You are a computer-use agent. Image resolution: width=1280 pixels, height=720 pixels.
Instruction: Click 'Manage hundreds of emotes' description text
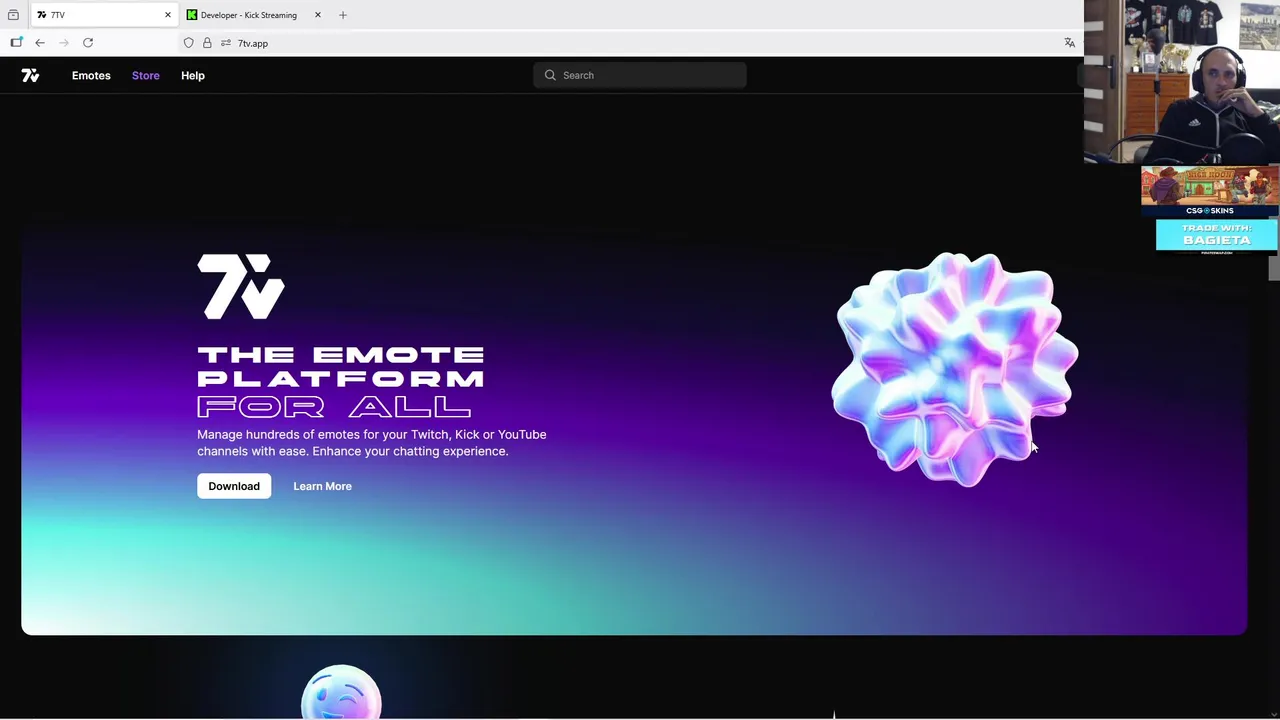[372, 443]
